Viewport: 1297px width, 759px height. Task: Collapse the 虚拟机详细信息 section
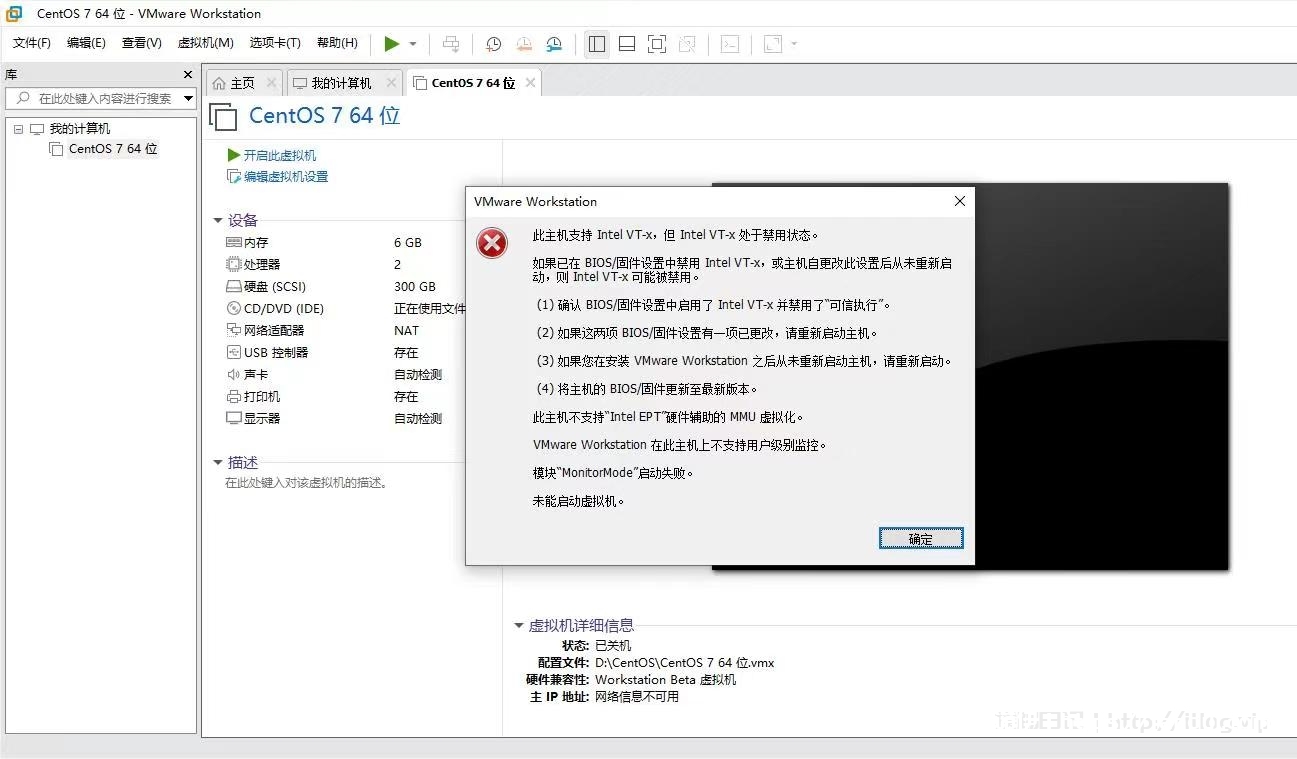tap(519, 626)
